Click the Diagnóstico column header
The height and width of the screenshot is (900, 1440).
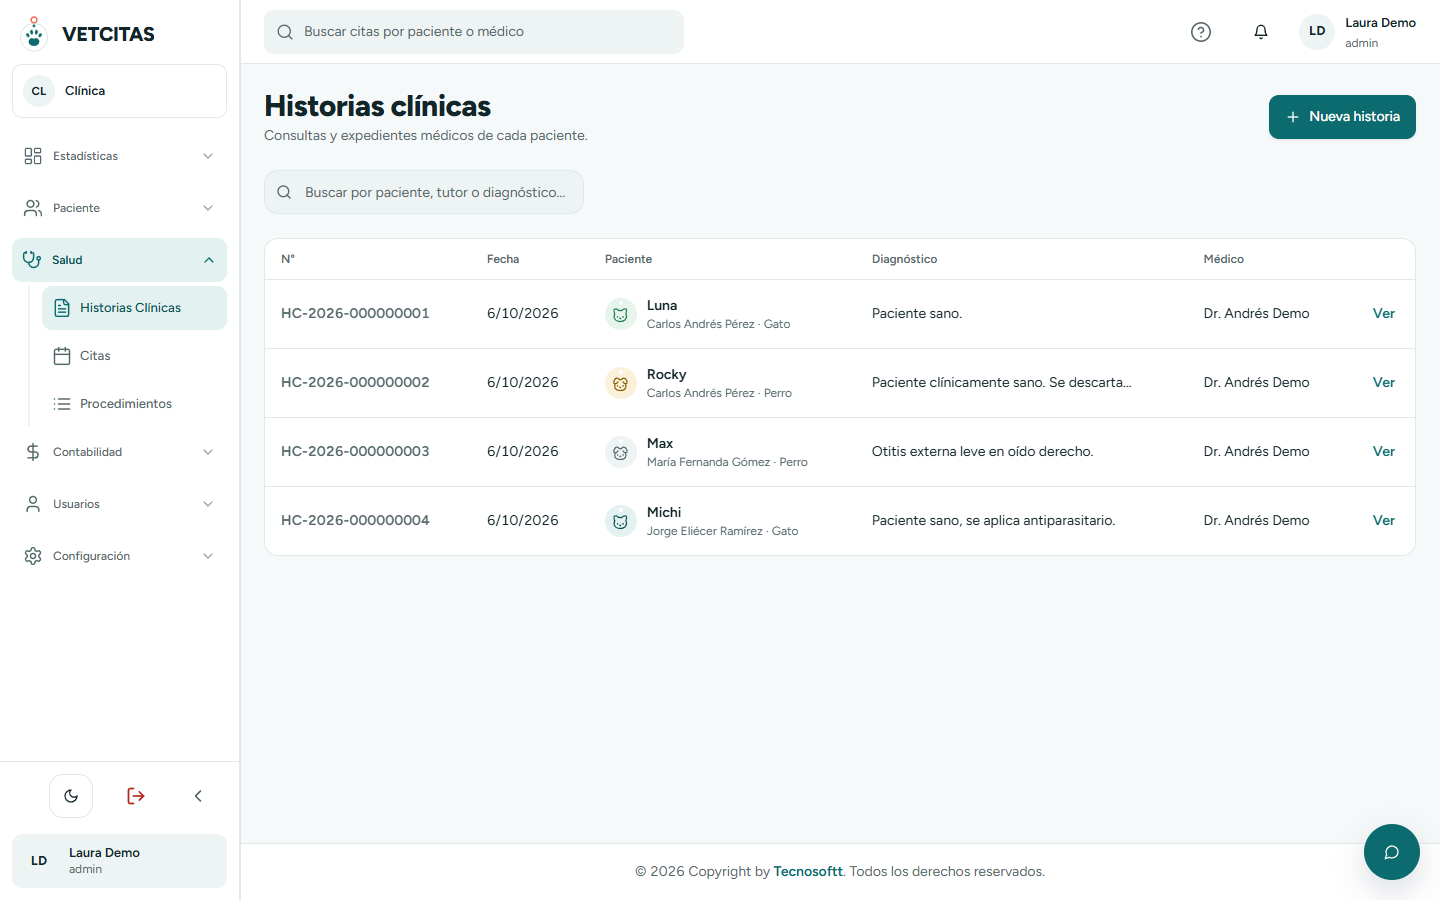904,259
